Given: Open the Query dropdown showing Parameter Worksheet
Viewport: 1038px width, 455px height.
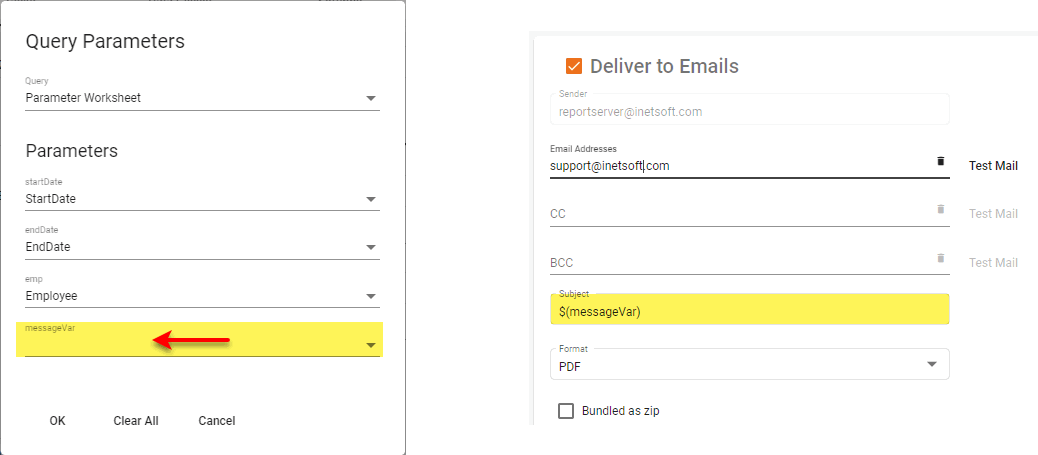Looking at the screenshot, I should pyautogui.click(x=371, y=98).
